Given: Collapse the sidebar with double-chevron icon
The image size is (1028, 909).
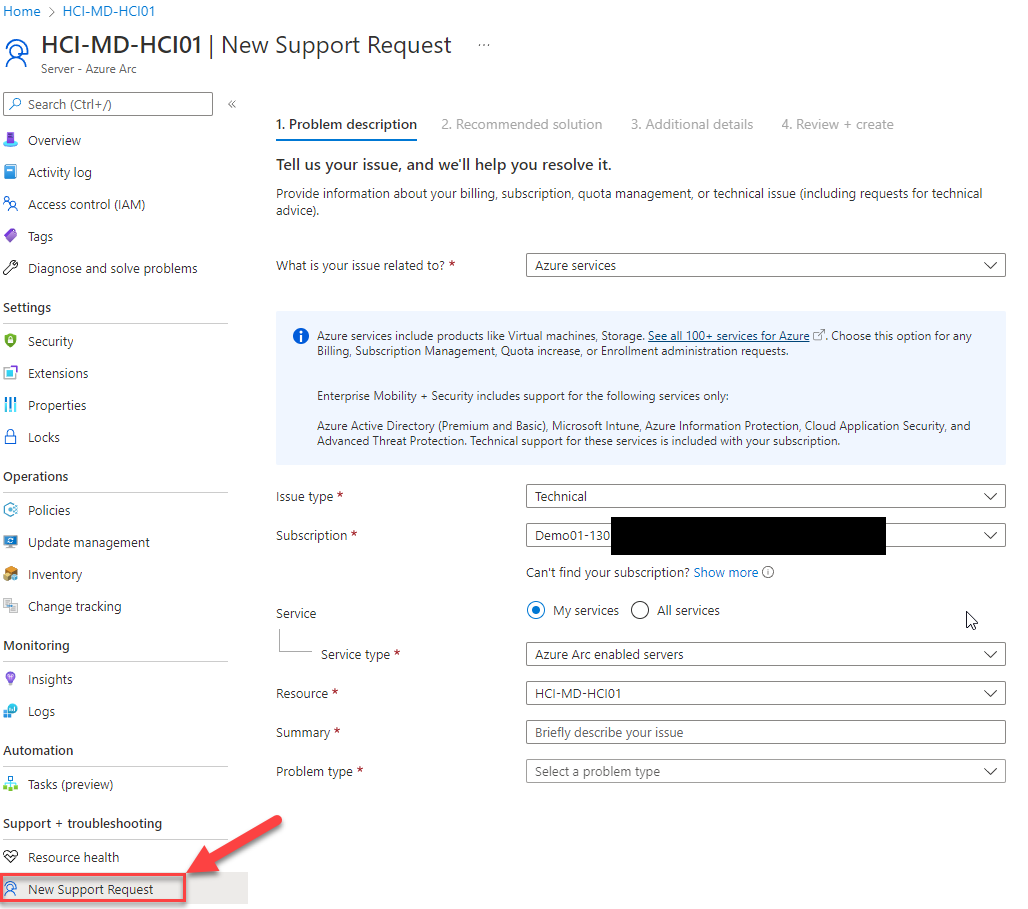Looking at the screenshot, I should pos(232,104).
